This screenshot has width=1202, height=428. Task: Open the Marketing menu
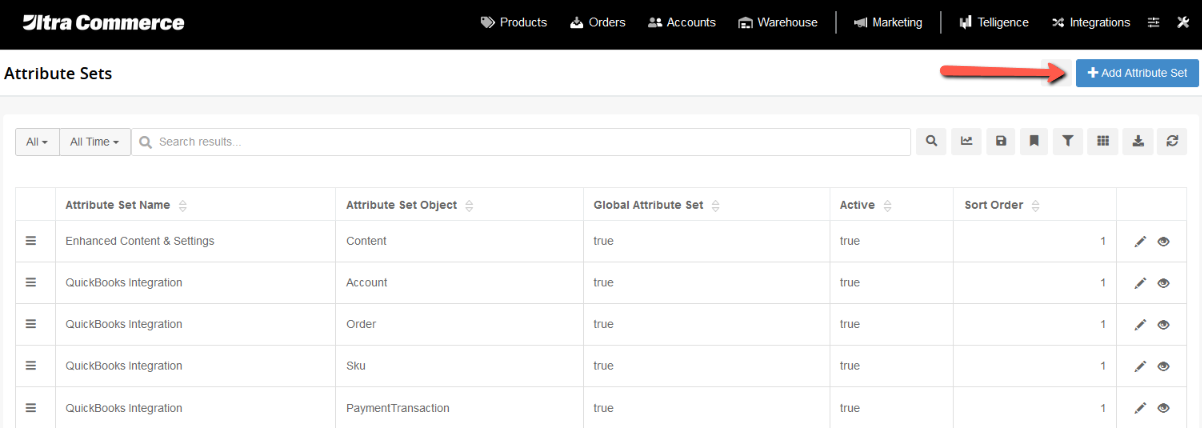point(888,22)
